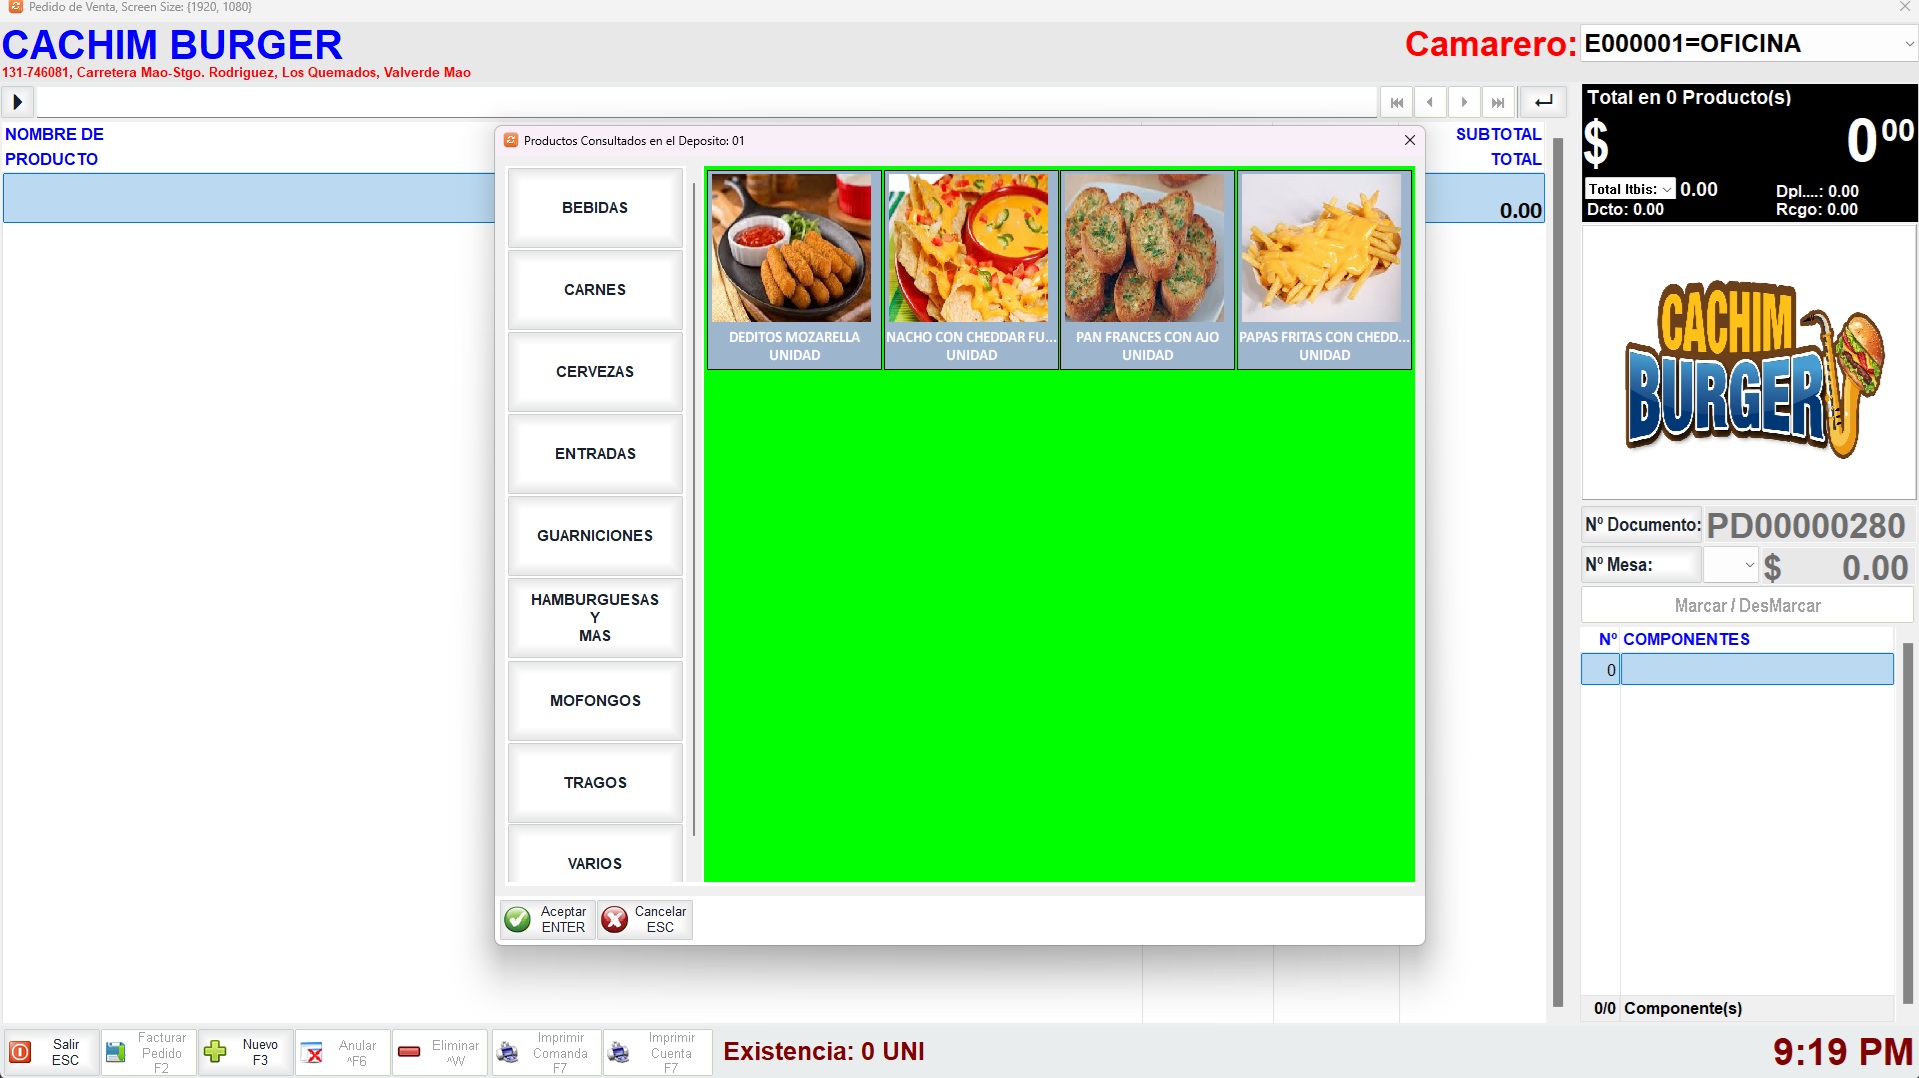
Task: Open the Total Itbis dropdown
Action: 1666,189
